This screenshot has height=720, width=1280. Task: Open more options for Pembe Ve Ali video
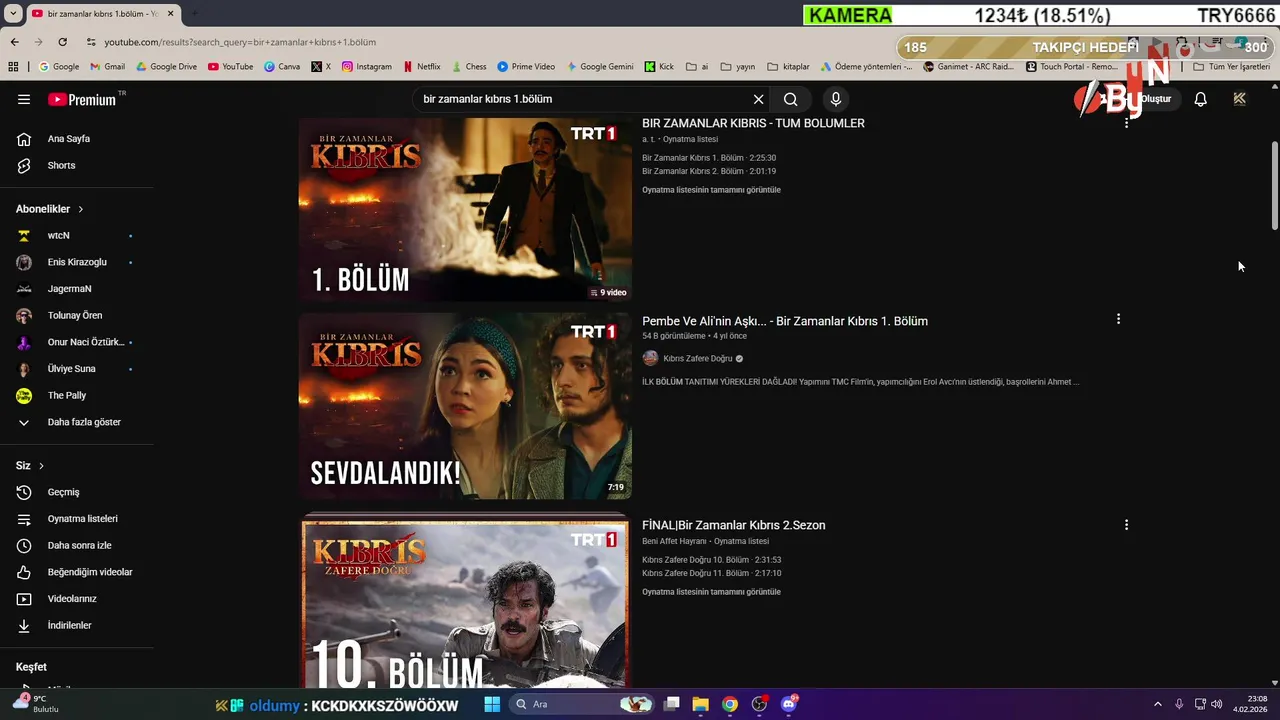pos(1118,319)
